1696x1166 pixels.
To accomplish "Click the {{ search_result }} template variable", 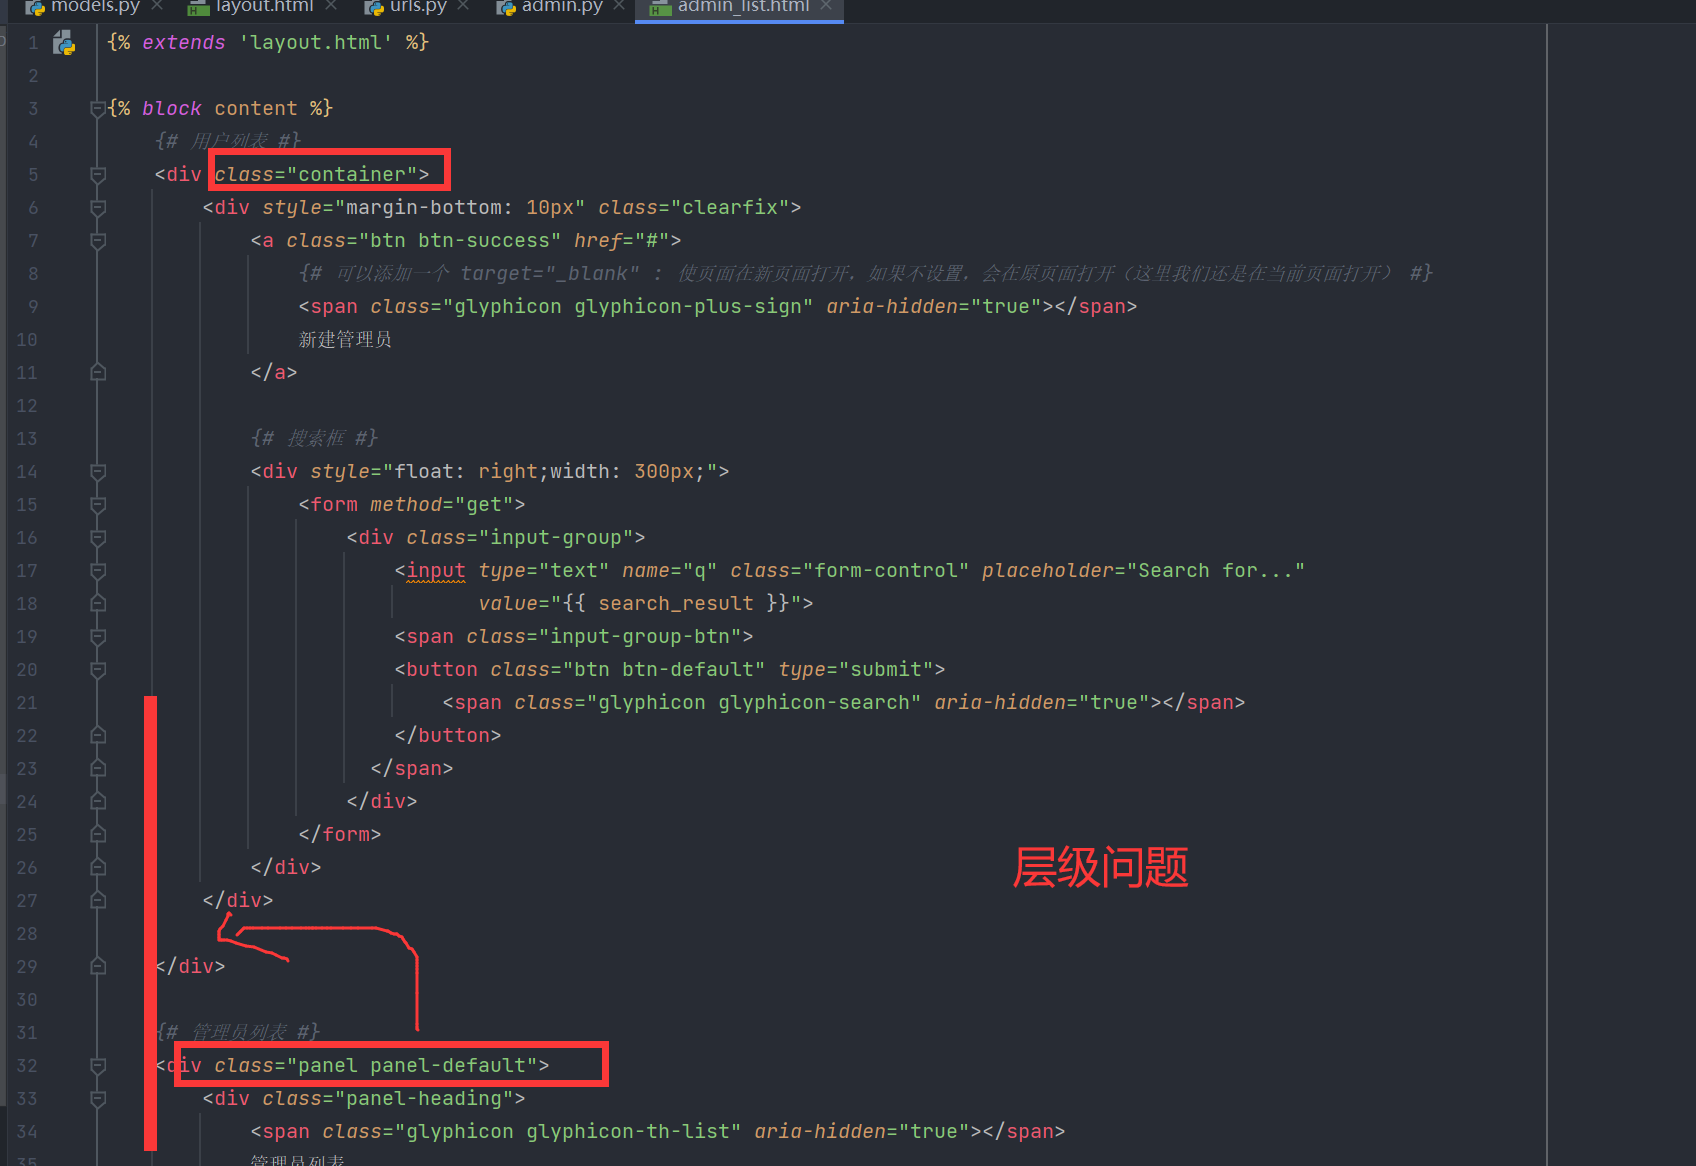I will tap(675, 604).
